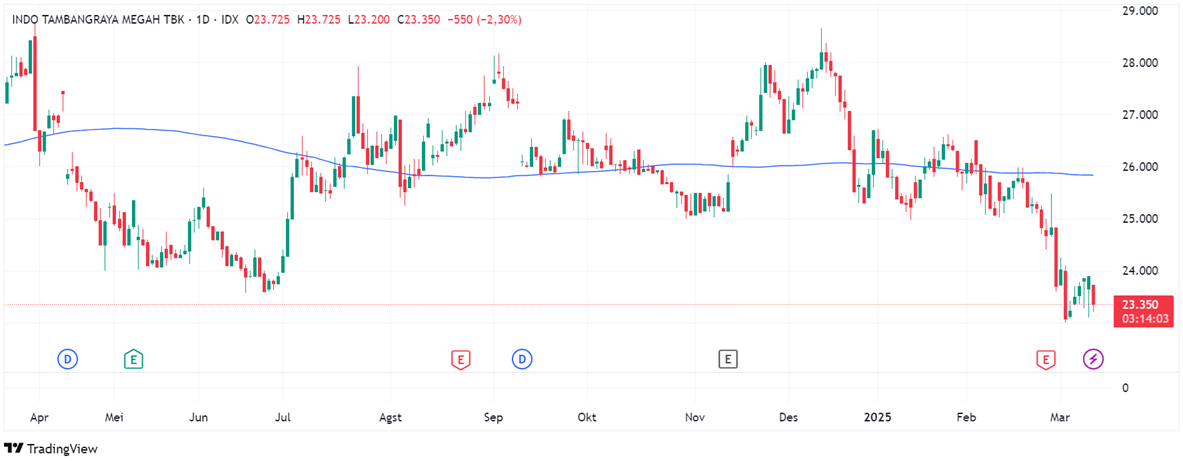Viewport: 1183px width, 461px height.
Task: Click the purple lightning event marker
Action: point(1093,360)
